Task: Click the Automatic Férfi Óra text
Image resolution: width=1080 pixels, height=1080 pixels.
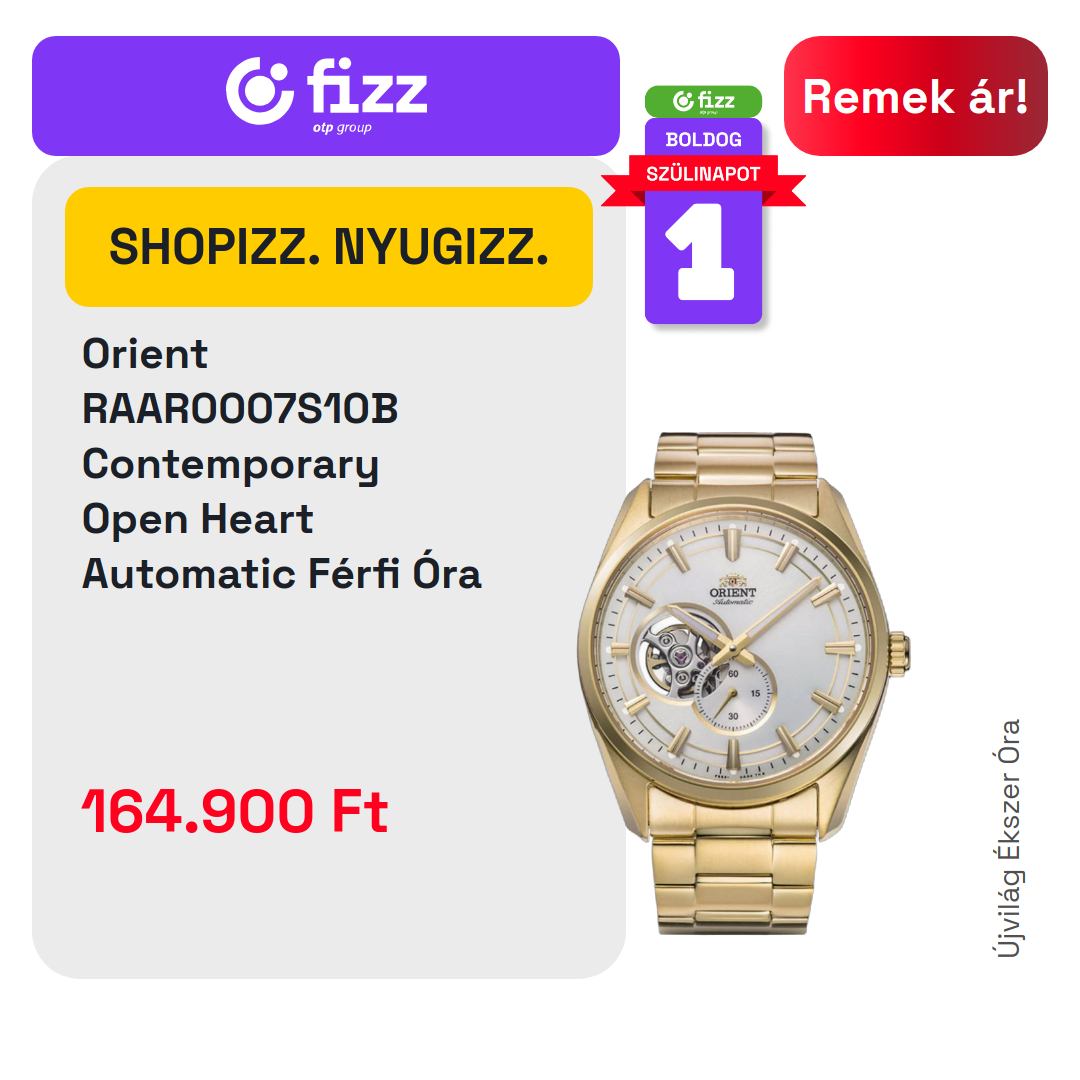Action: [x=282, y=572]
